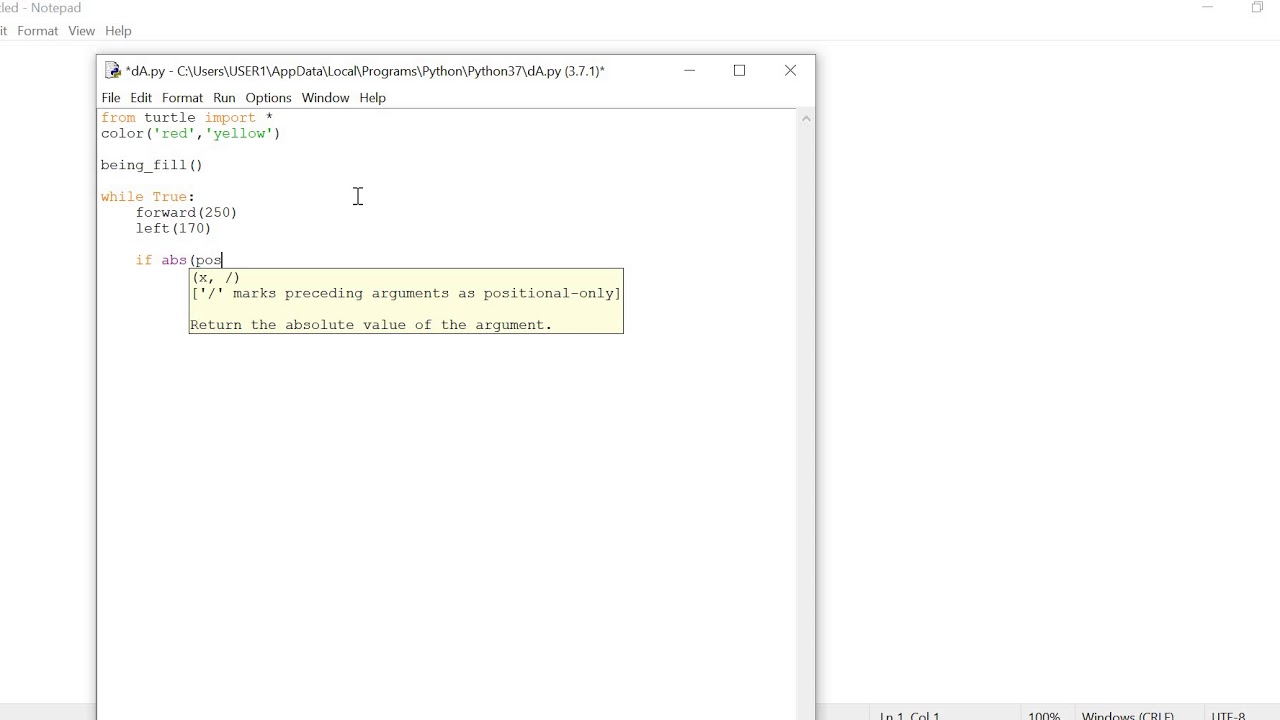Image resolution: width=1280 pixels, height=720 pixels.
Task: Open the Edit menu in IDLE
Action: 141,98
